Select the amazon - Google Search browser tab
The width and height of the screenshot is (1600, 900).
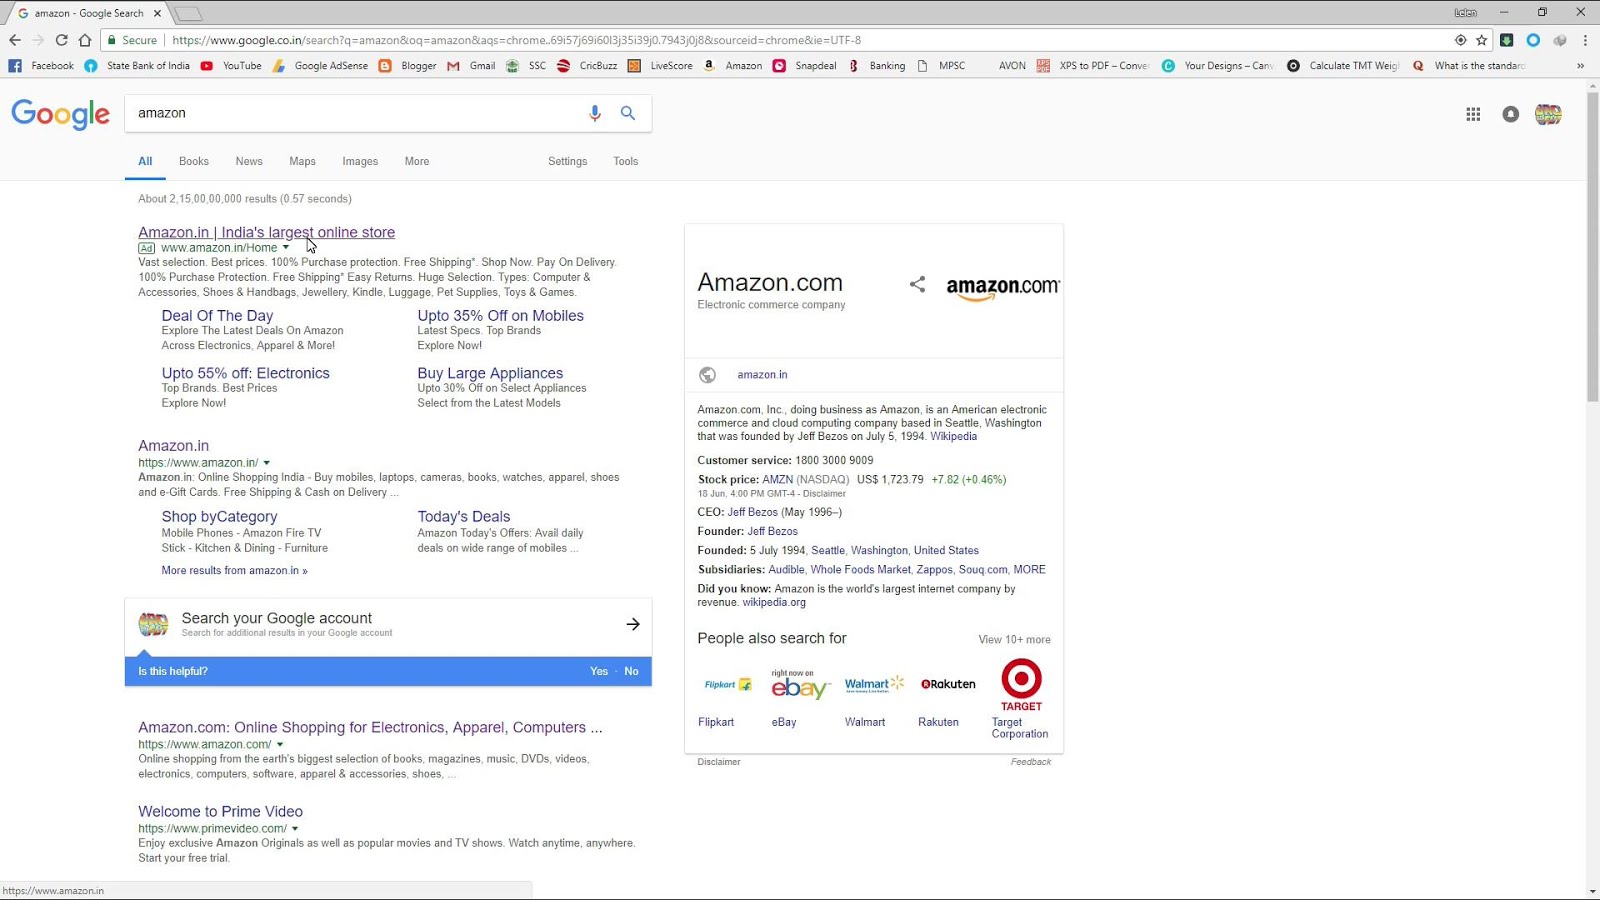pos(89,13)
